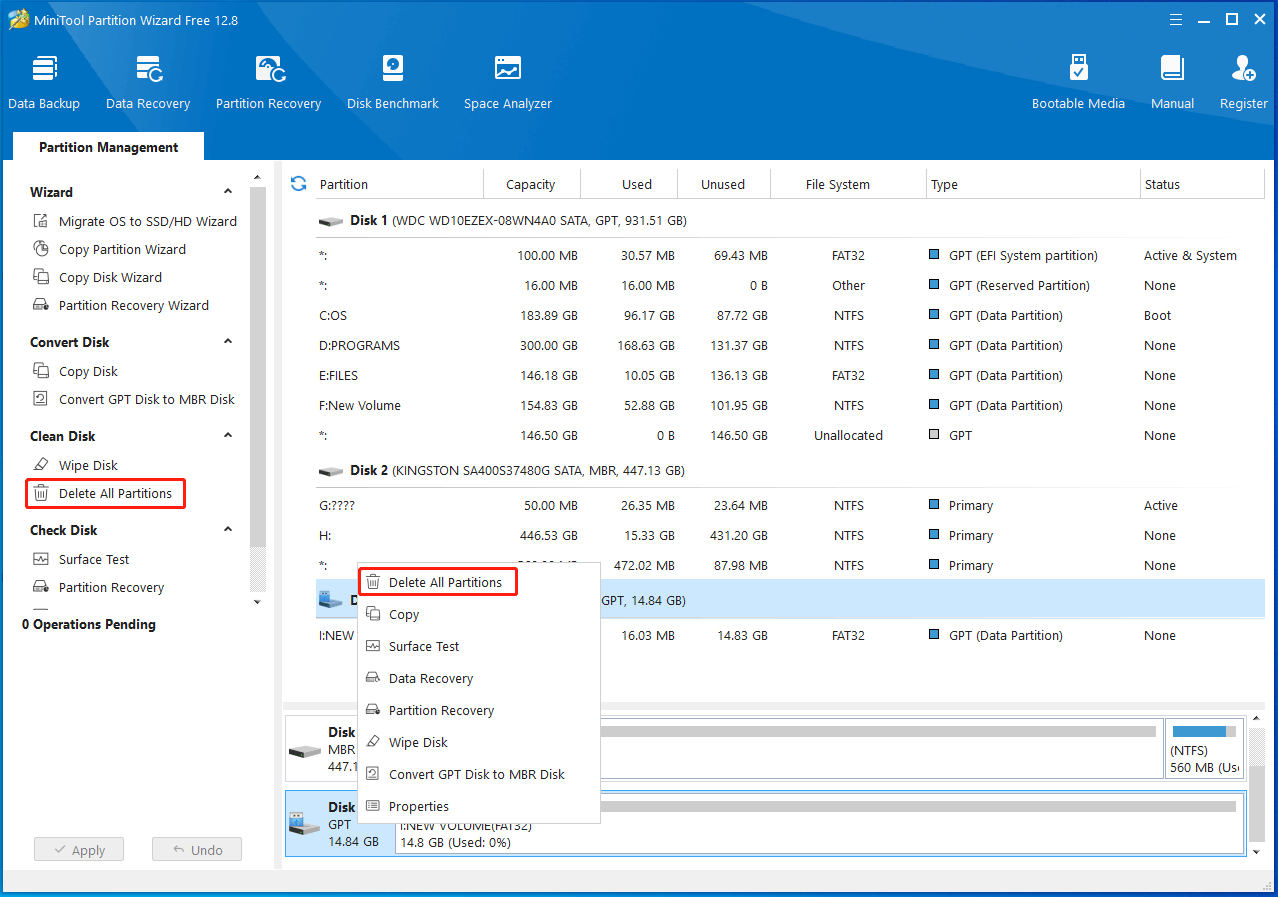
Task: Launch Data Recovery from the toolbar
Action: click(148, 82)
